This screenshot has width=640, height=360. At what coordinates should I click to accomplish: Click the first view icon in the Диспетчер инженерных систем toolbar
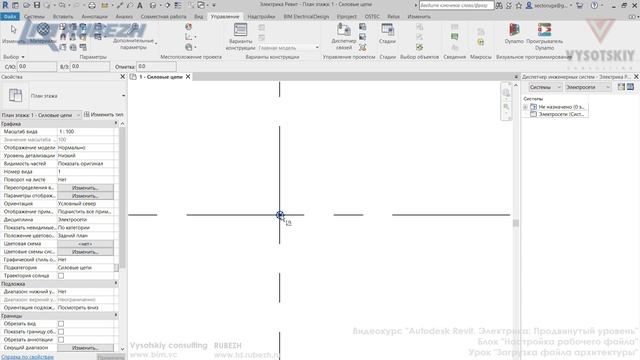click(621, 87)
